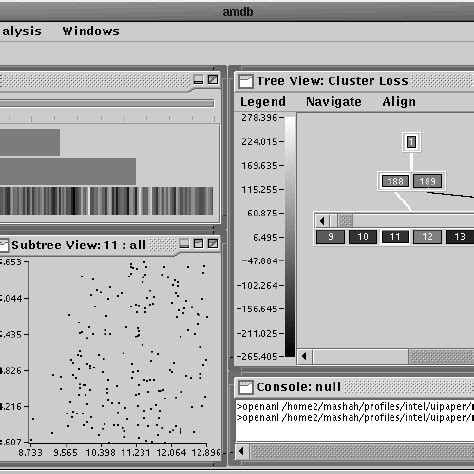Select leaf node 13 in tree

[x=460, y=237]
